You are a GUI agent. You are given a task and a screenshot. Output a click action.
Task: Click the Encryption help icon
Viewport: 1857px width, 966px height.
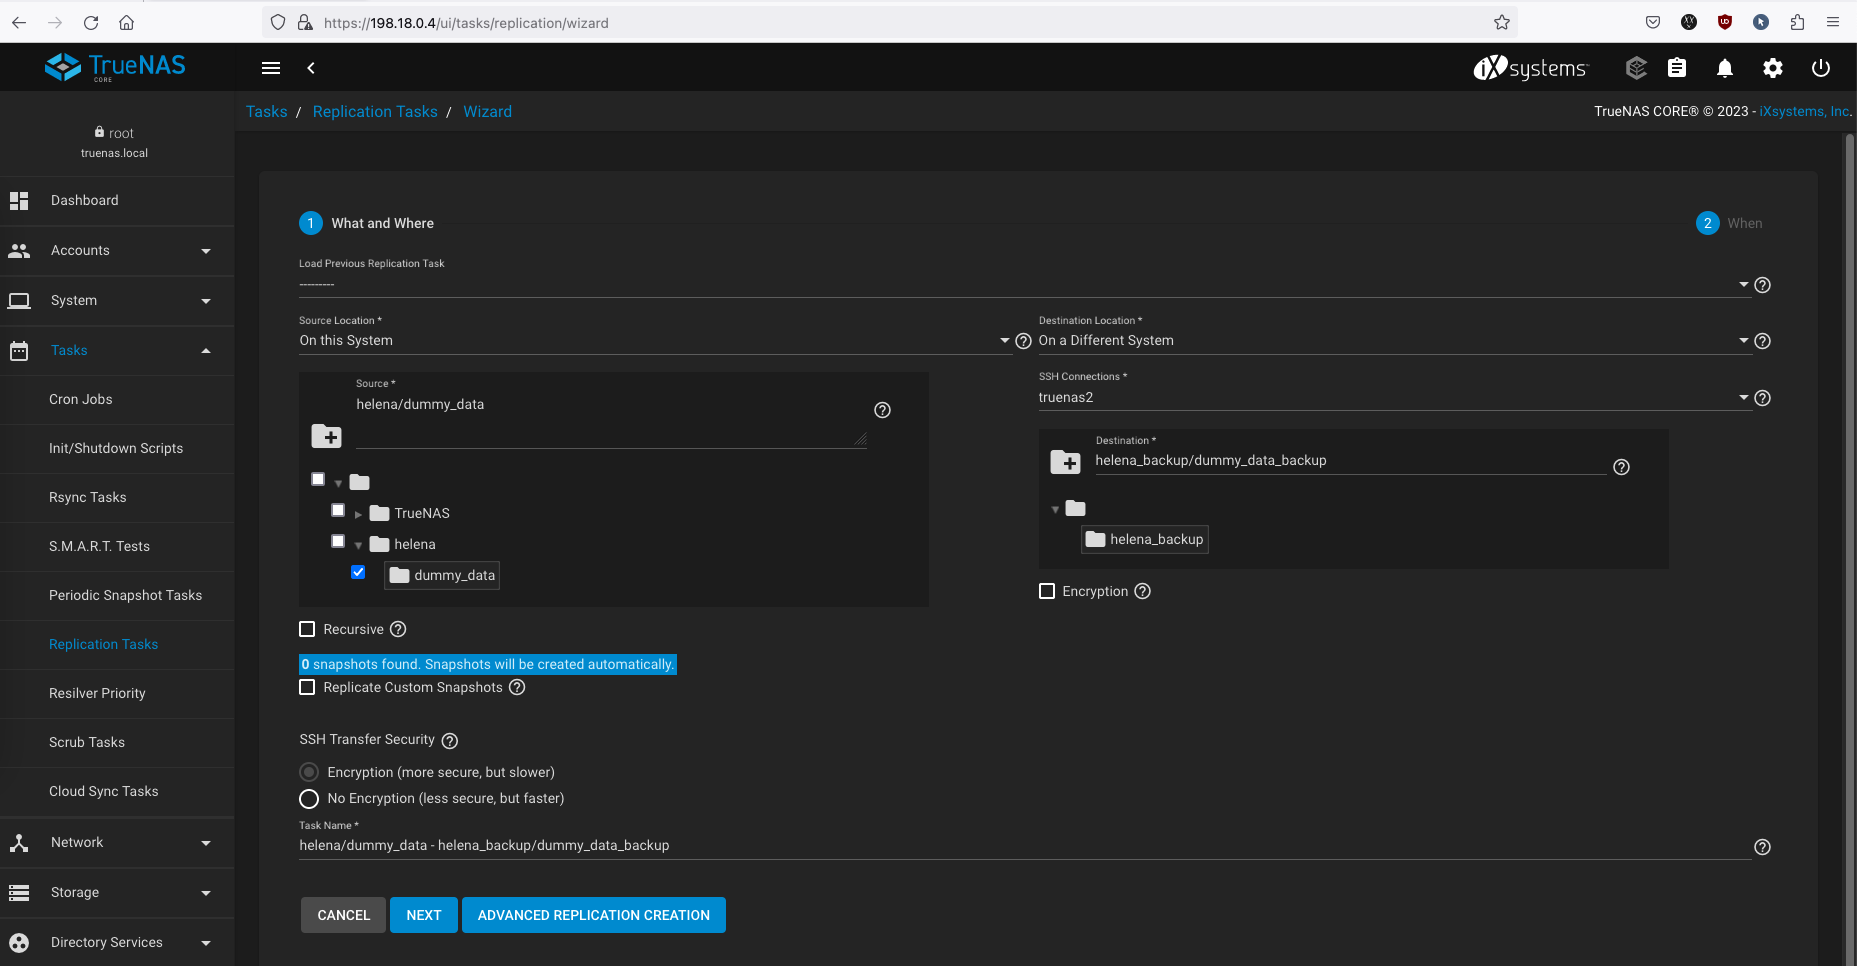click(1143, 591)
